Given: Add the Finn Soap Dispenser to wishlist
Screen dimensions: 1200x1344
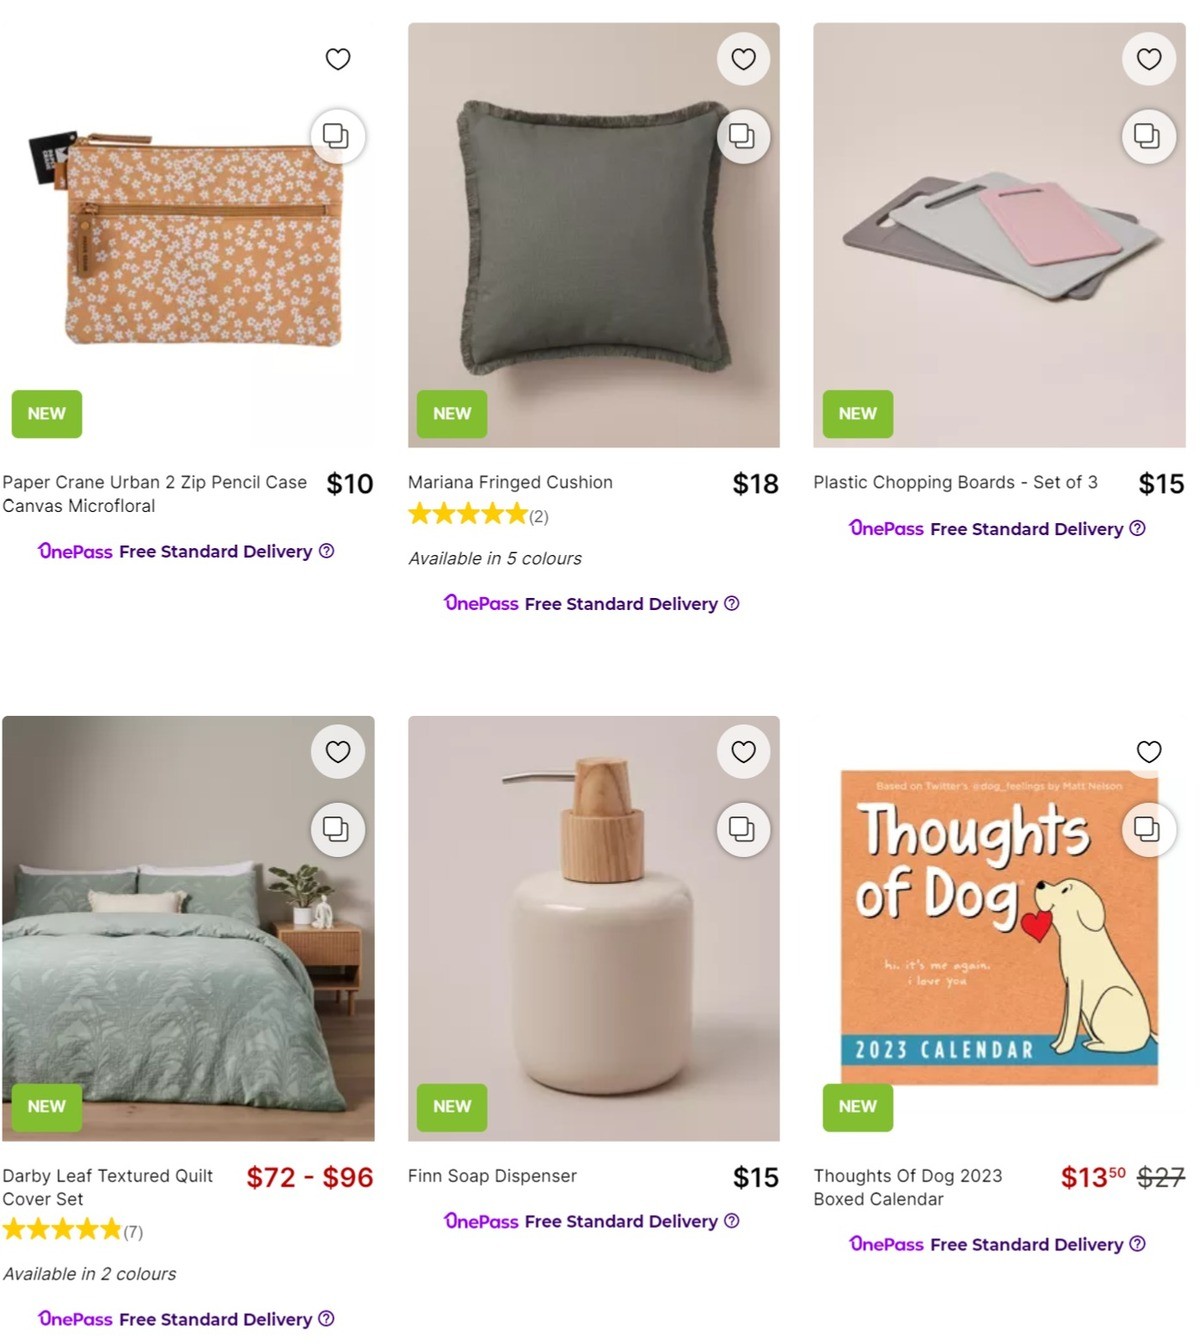Looking at the screenshot, I should tap(743, 751).
